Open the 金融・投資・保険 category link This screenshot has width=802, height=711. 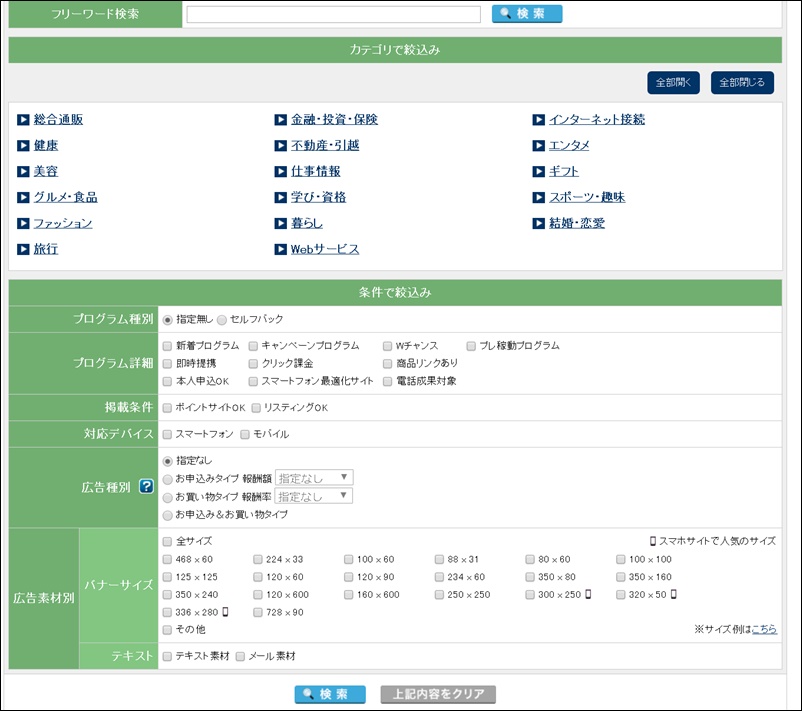[335, 120]
